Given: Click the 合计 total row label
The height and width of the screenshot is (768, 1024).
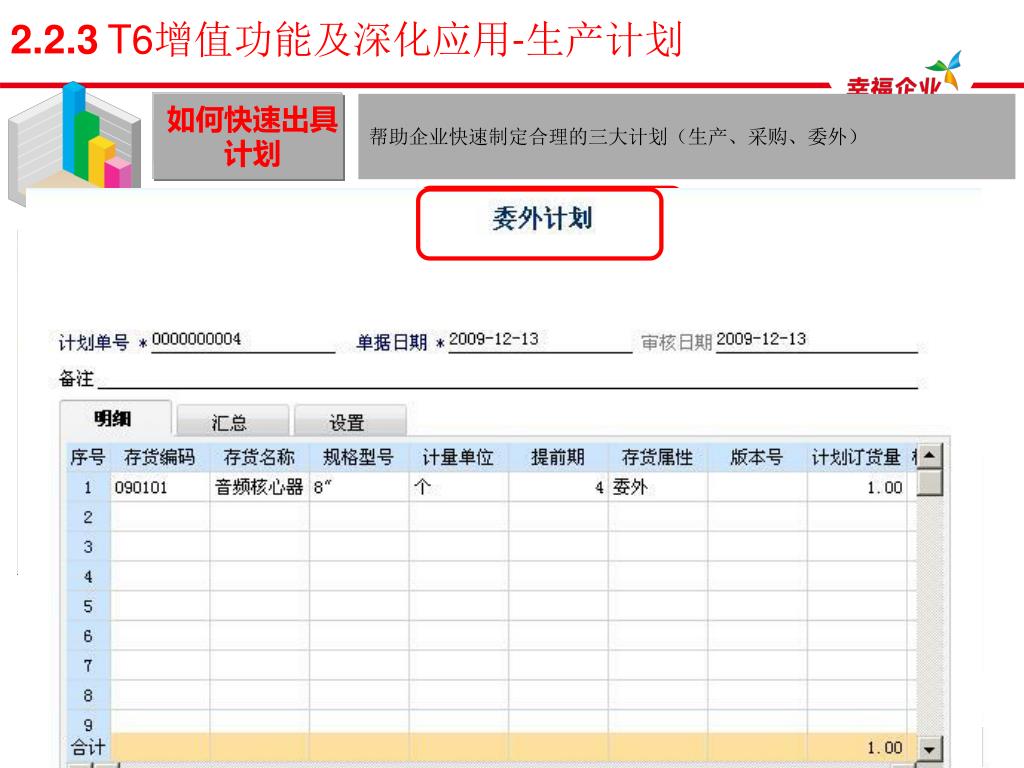Looking at the screenshot, I should click(88, 747).
